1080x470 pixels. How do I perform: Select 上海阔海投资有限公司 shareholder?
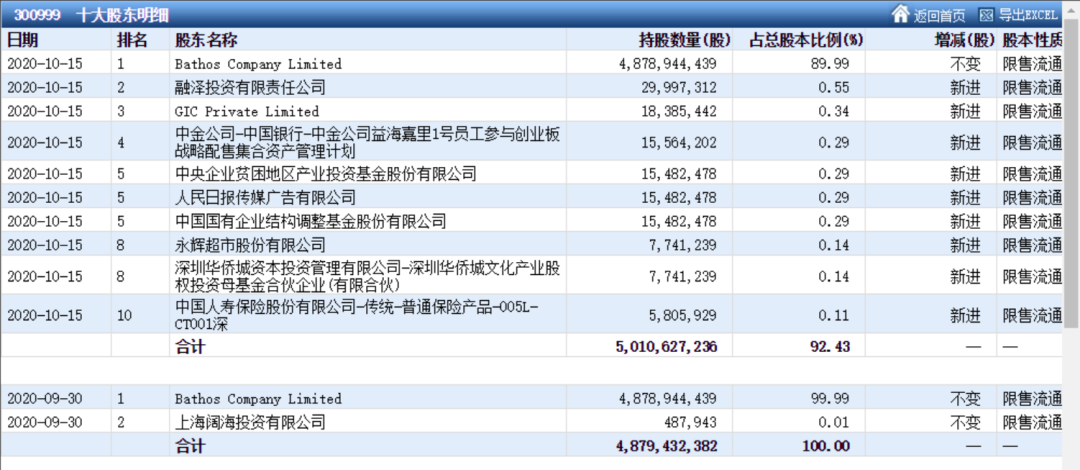[x=250, y=422]
